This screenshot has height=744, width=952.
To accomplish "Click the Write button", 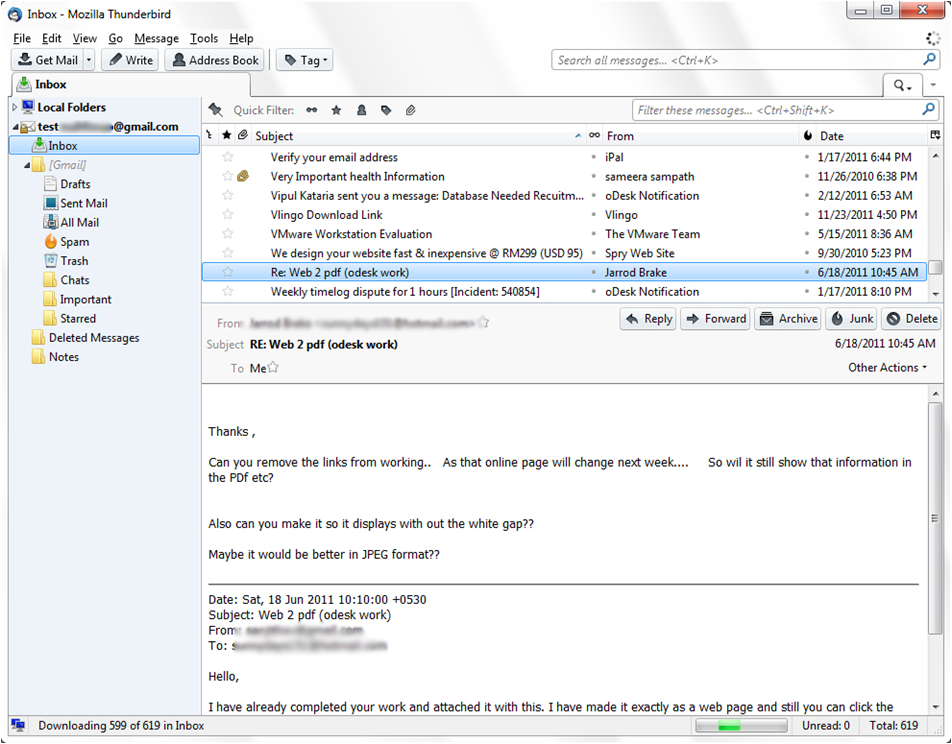I will pyautogui.click(x=131, y=60).
